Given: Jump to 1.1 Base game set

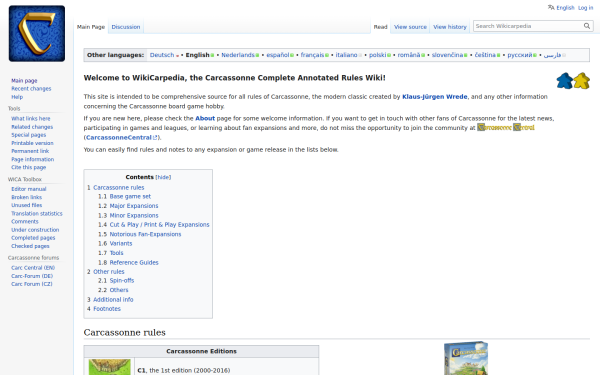Looking at the screenshot, I should point(124,197).
